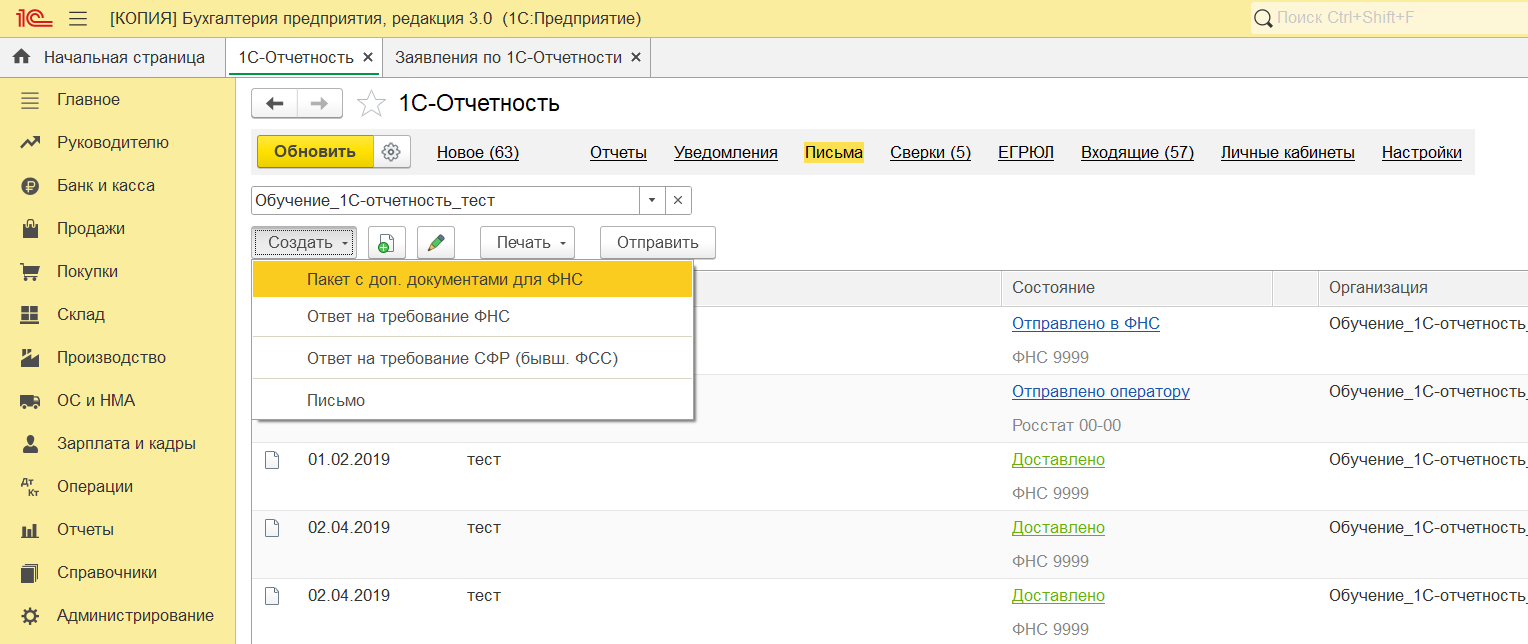Open Письма link
Image resolution: width=1528 pixels, height=644 pixels.
point(834,153)
